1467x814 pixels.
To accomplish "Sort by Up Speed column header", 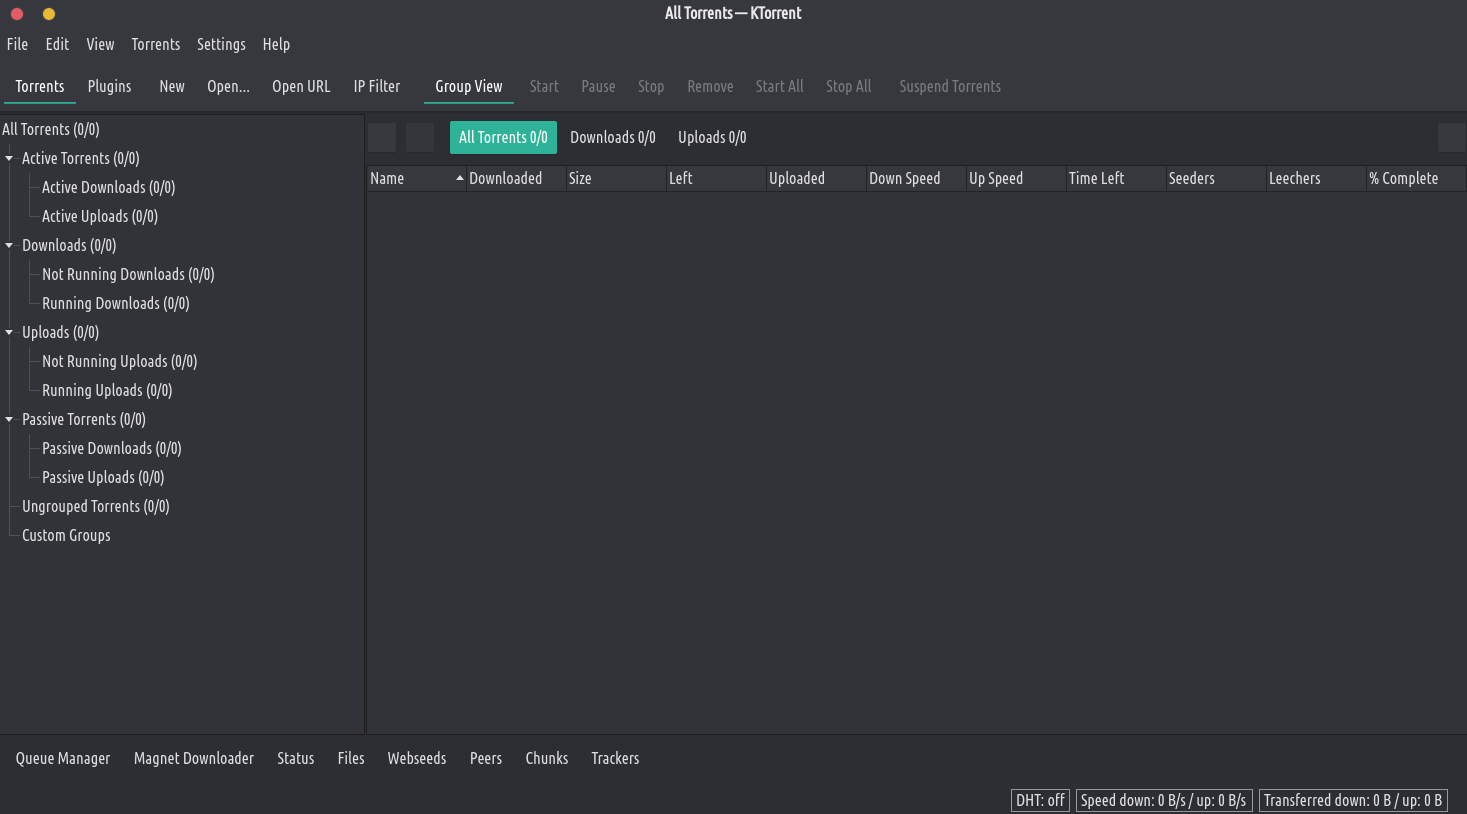I will click(x=1016, y=178).
